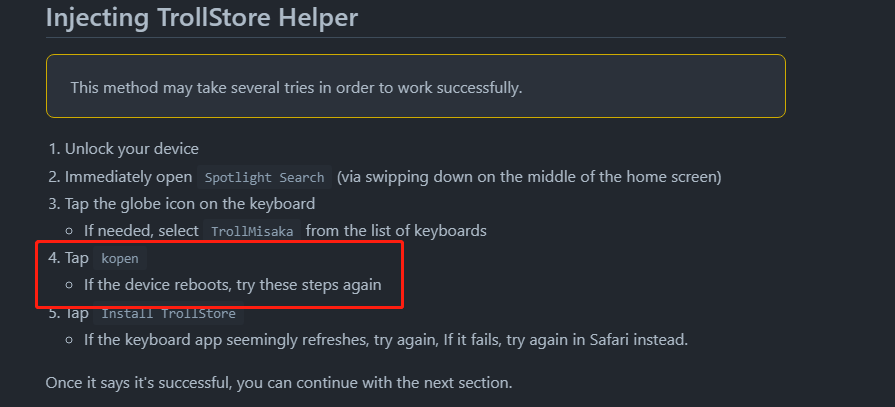Click the word Tap in step 4

point(77,258)
